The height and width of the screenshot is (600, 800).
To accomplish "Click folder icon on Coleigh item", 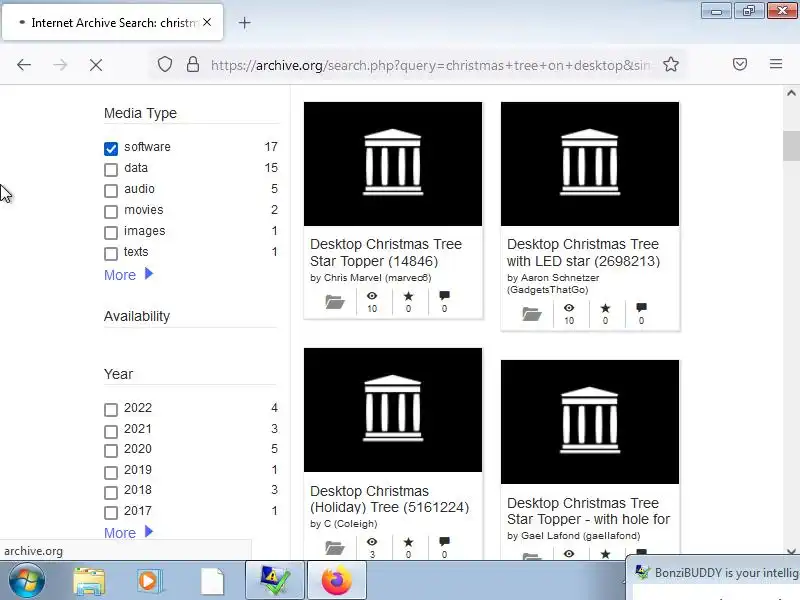I will click(x=335, y=548).
